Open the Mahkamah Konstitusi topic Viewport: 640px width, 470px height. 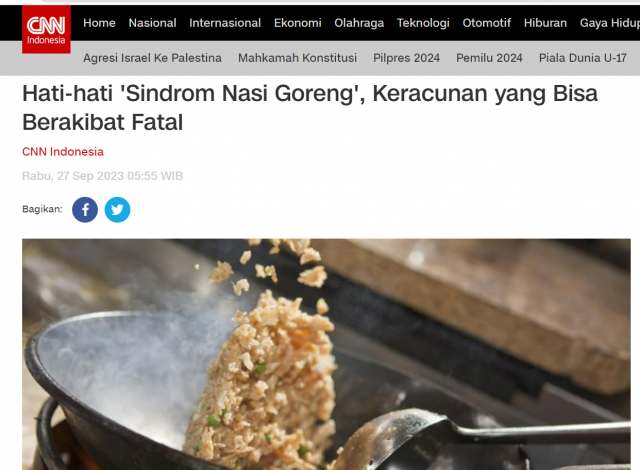(297, 58)
